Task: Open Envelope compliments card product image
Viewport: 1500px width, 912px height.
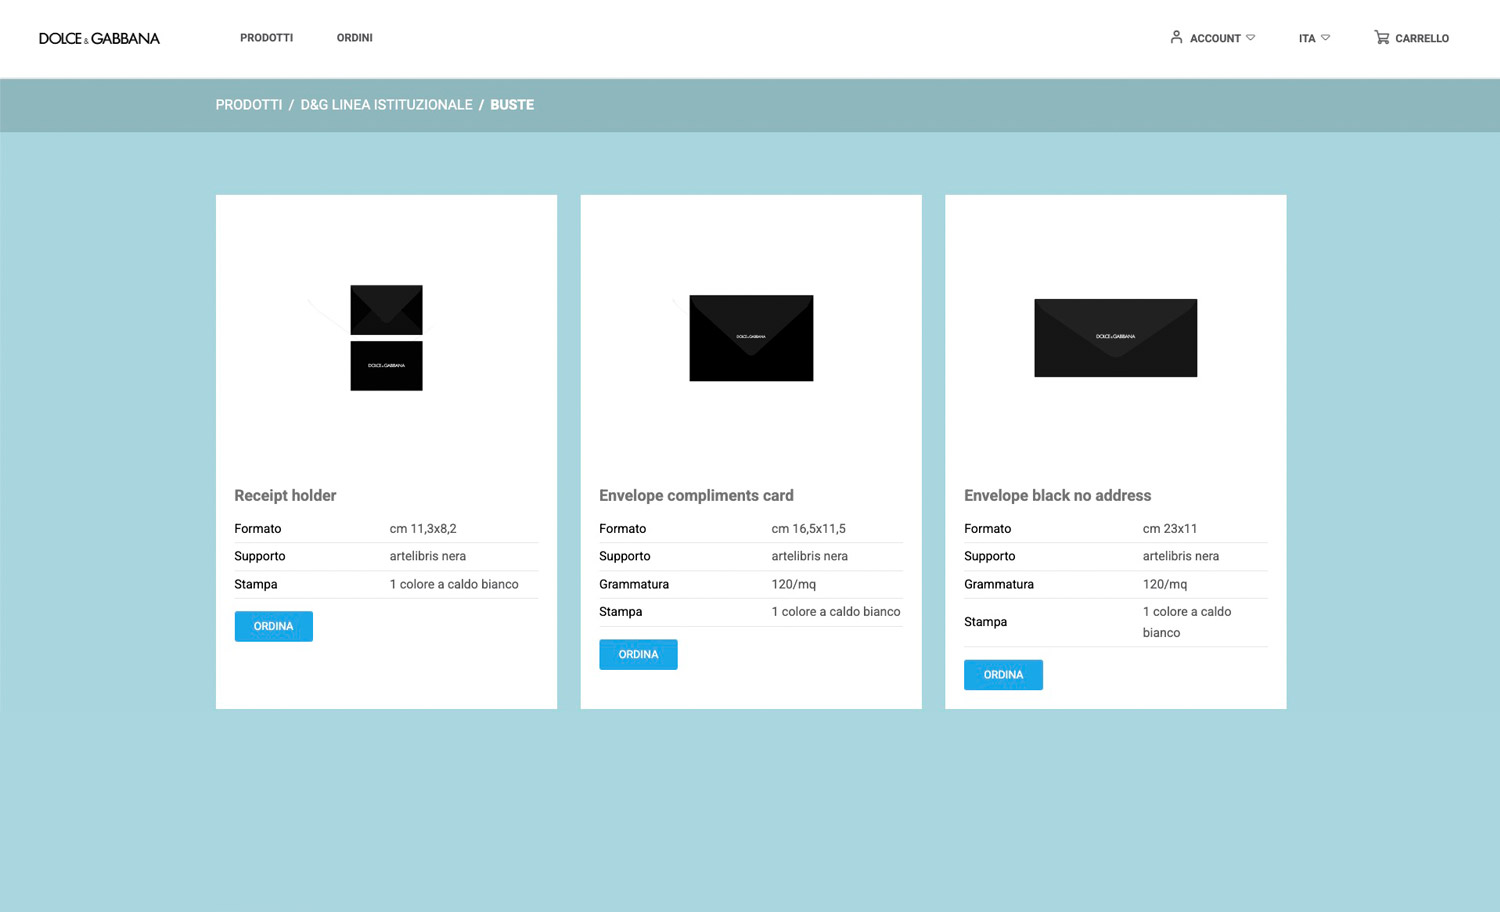Action: pyautogui.click(x=751, y=338)
